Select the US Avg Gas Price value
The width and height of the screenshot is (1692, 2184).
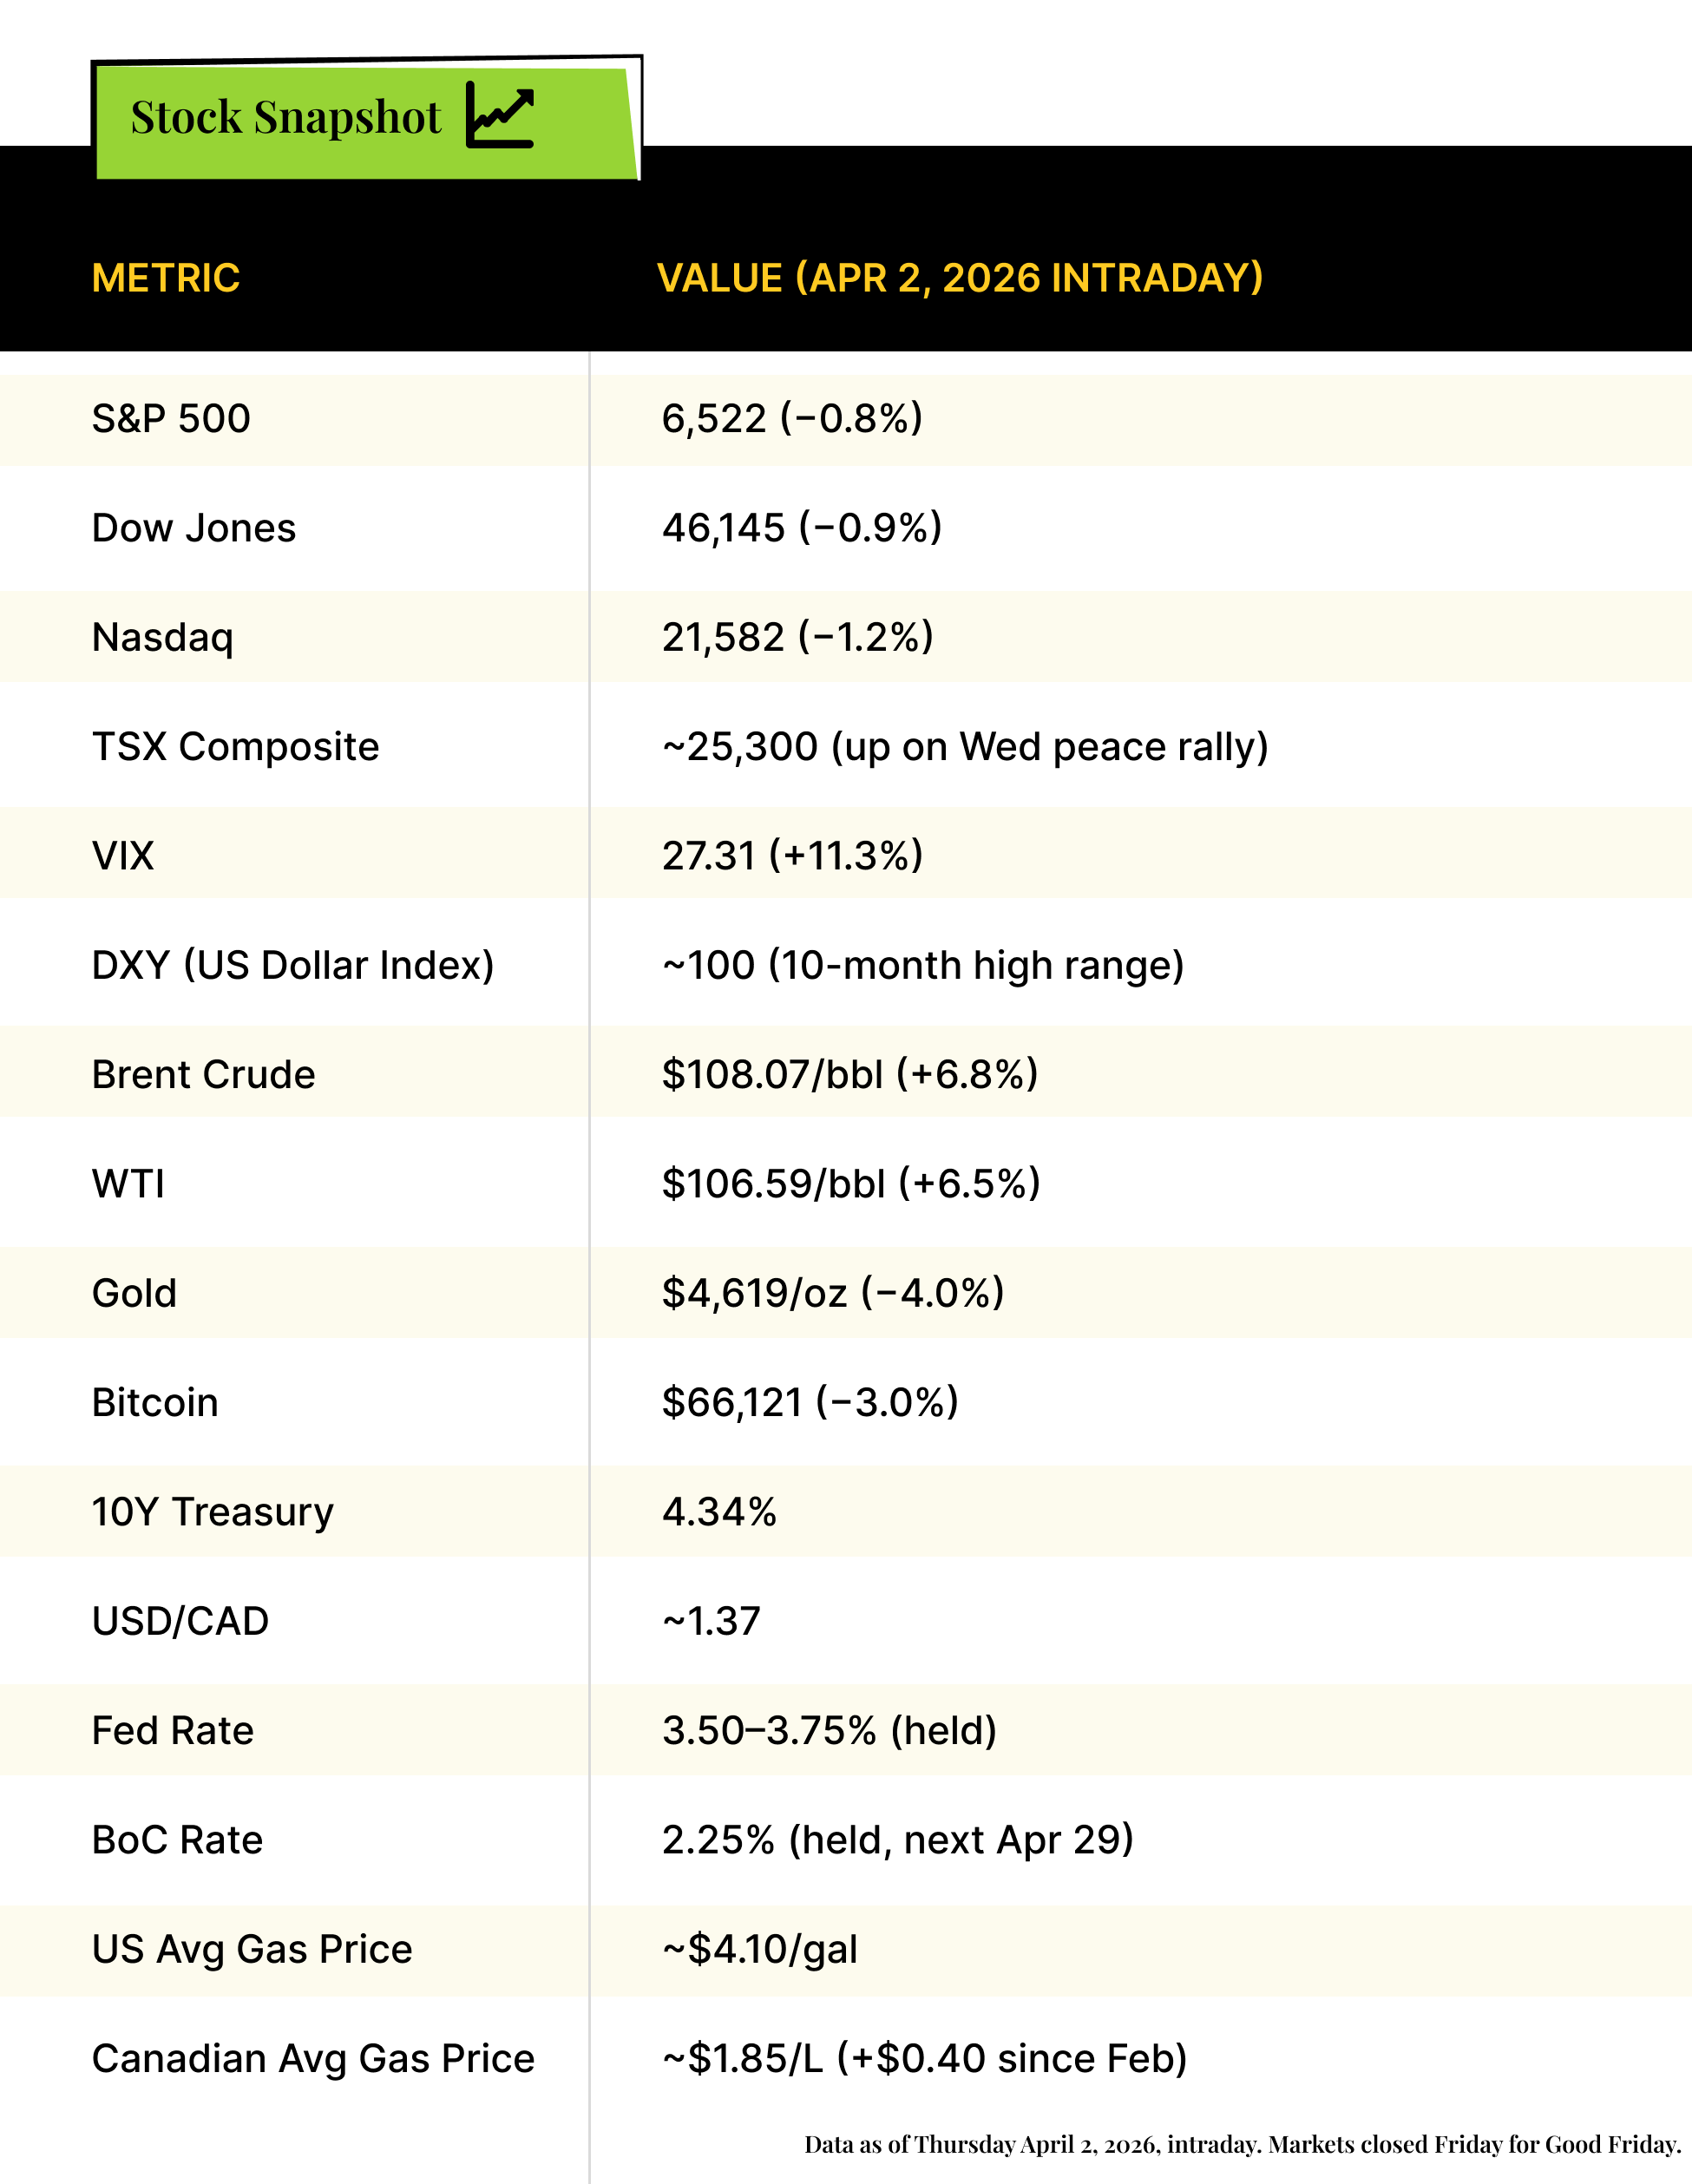(x=760, y=1949)
